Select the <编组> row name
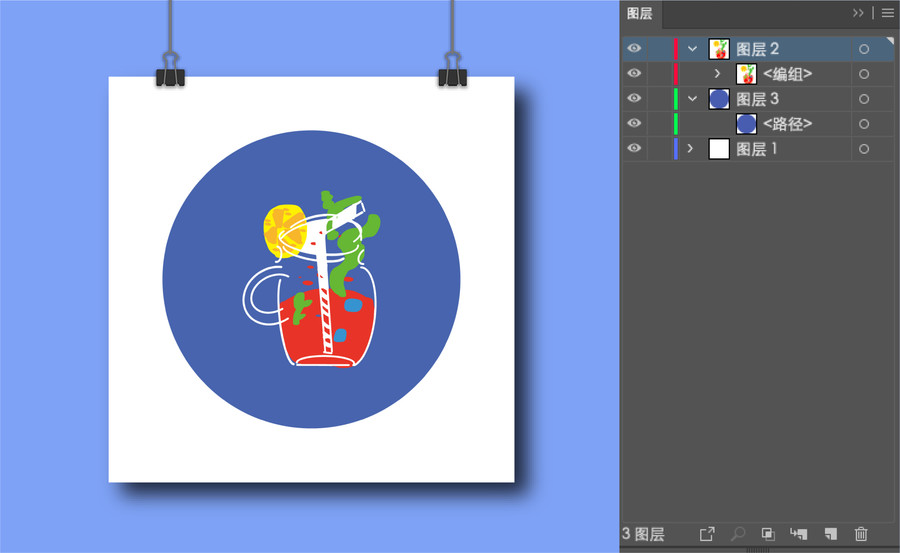Screen dimensions: 900x553 tap(788, 74)
